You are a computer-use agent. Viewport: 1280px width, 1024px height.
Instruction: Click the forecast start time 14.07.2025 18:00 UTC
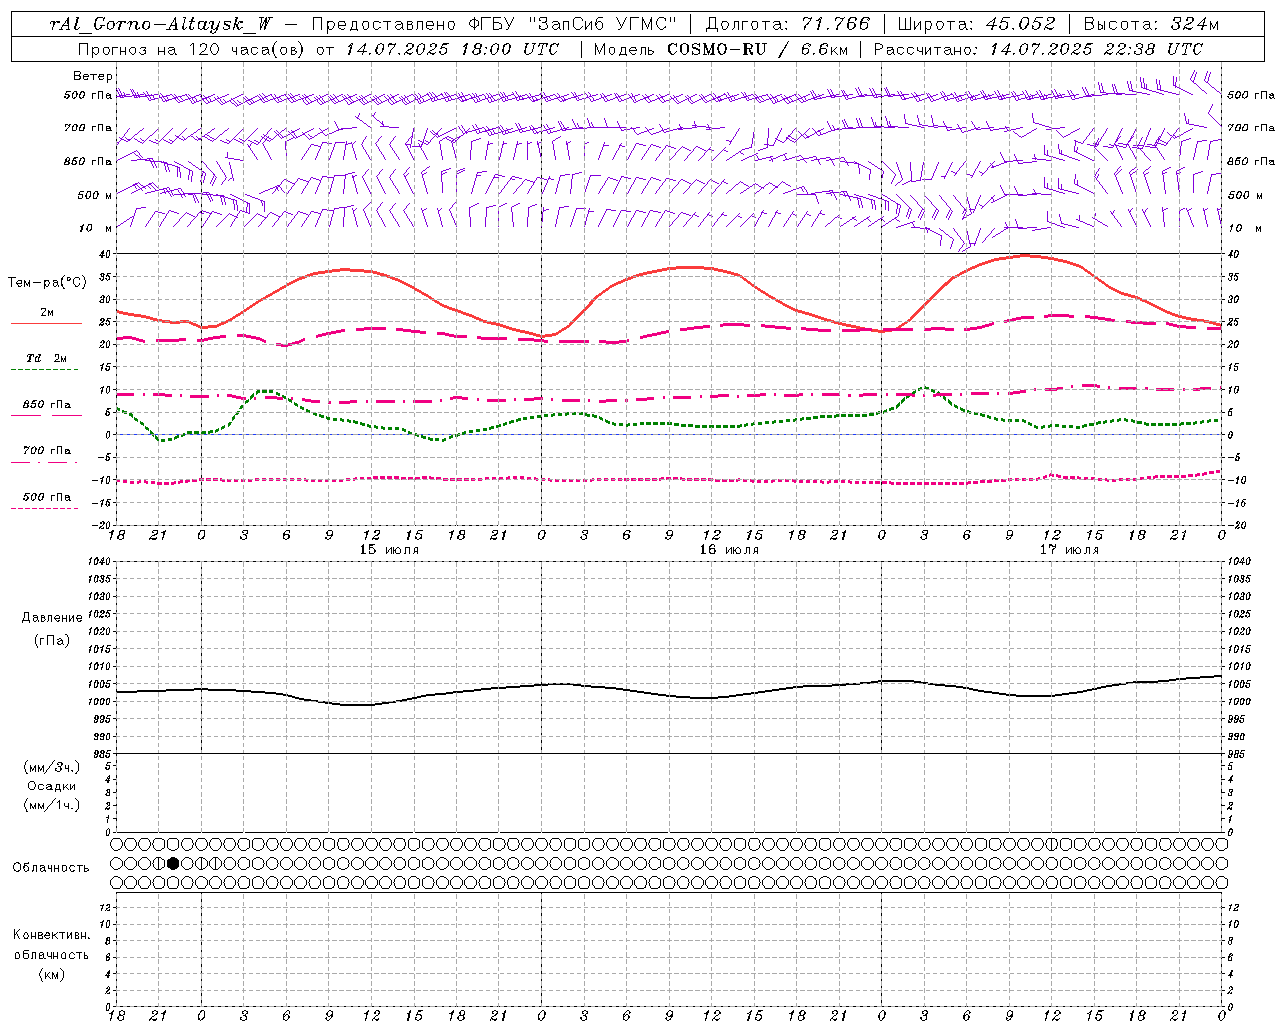pos(452,49)
